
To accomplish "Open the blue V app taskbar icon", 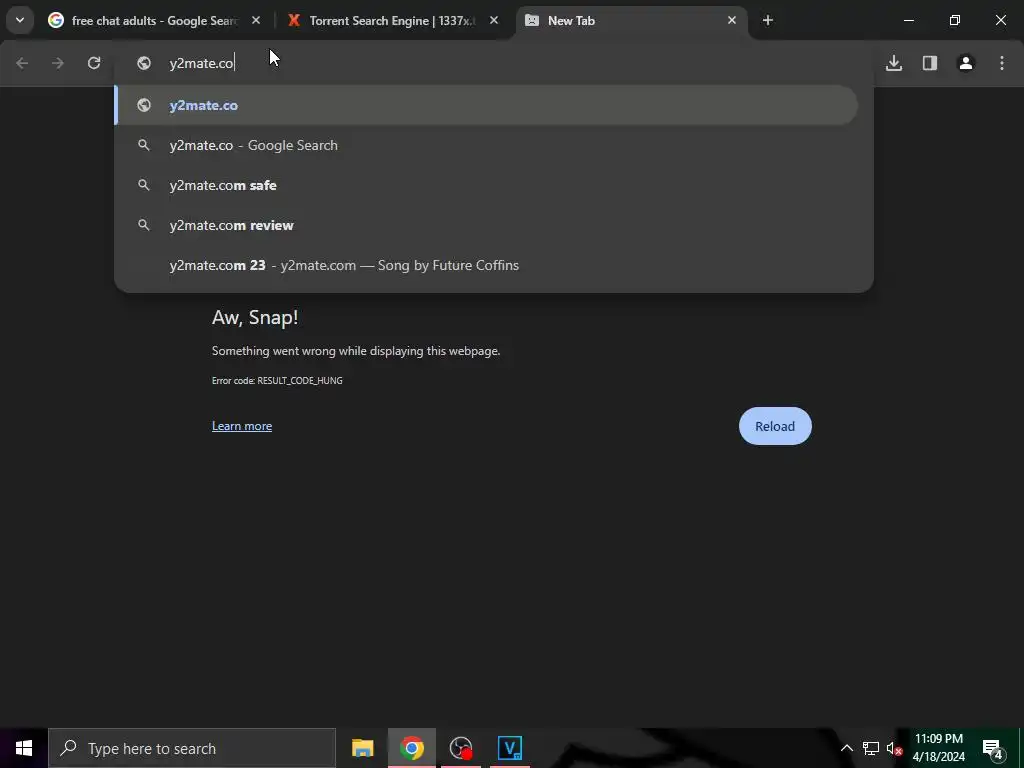I will click(509, 748).
